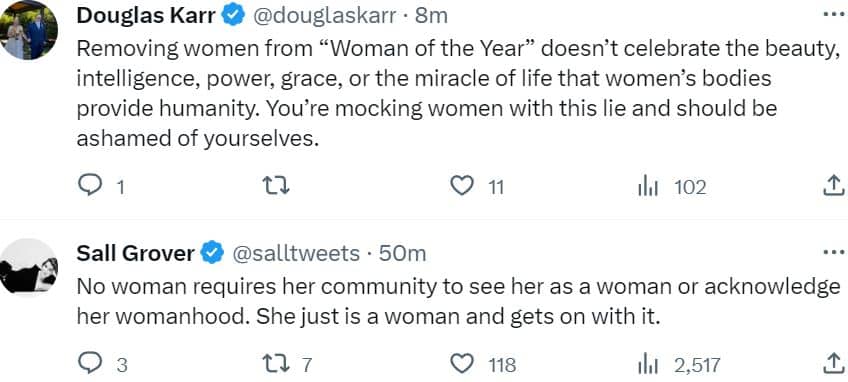The width and height of the screenshot is (848, 382).
Task: Open the 50m timestamp on Sall Grover's tweet
Action: [402, 253]
